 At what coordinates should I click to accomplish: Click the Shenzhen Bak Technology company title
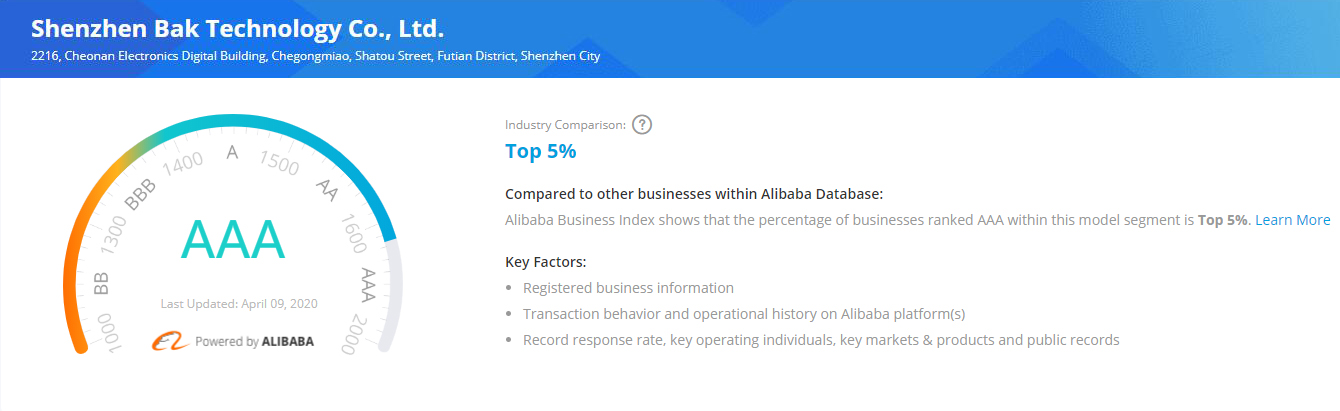237,28
